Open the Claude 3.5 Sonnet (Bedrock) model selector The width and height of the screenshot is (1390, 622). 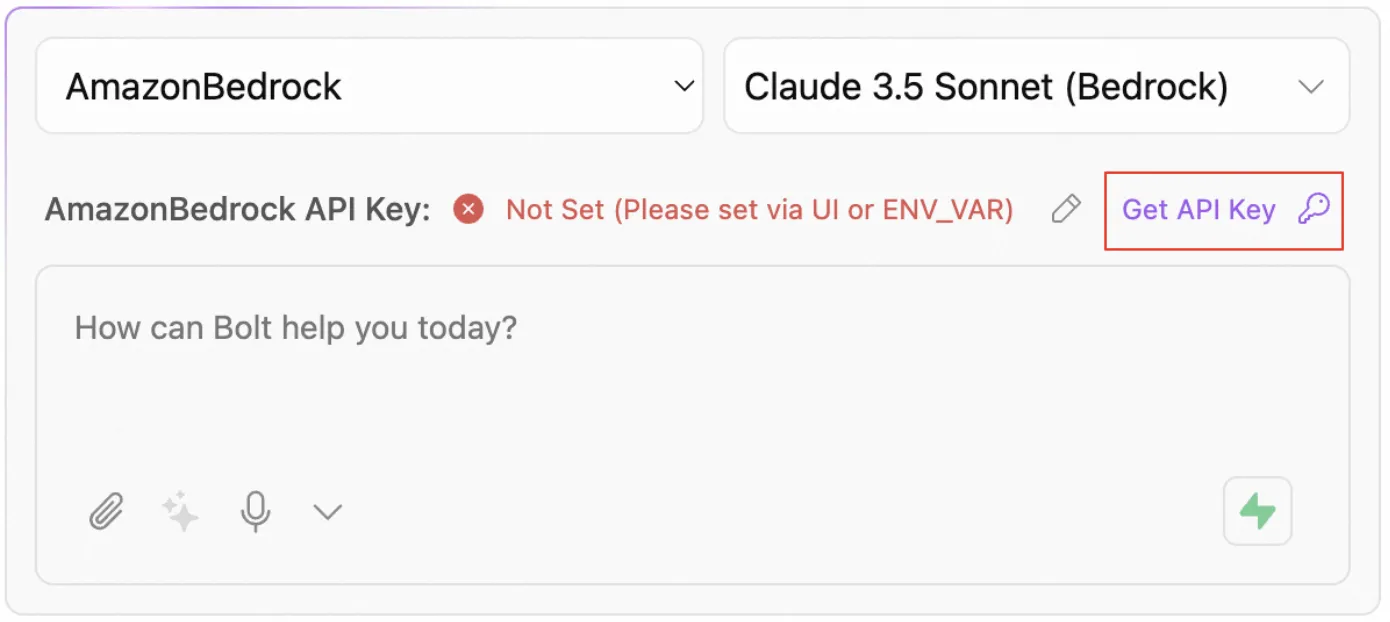coord(1035,87)
